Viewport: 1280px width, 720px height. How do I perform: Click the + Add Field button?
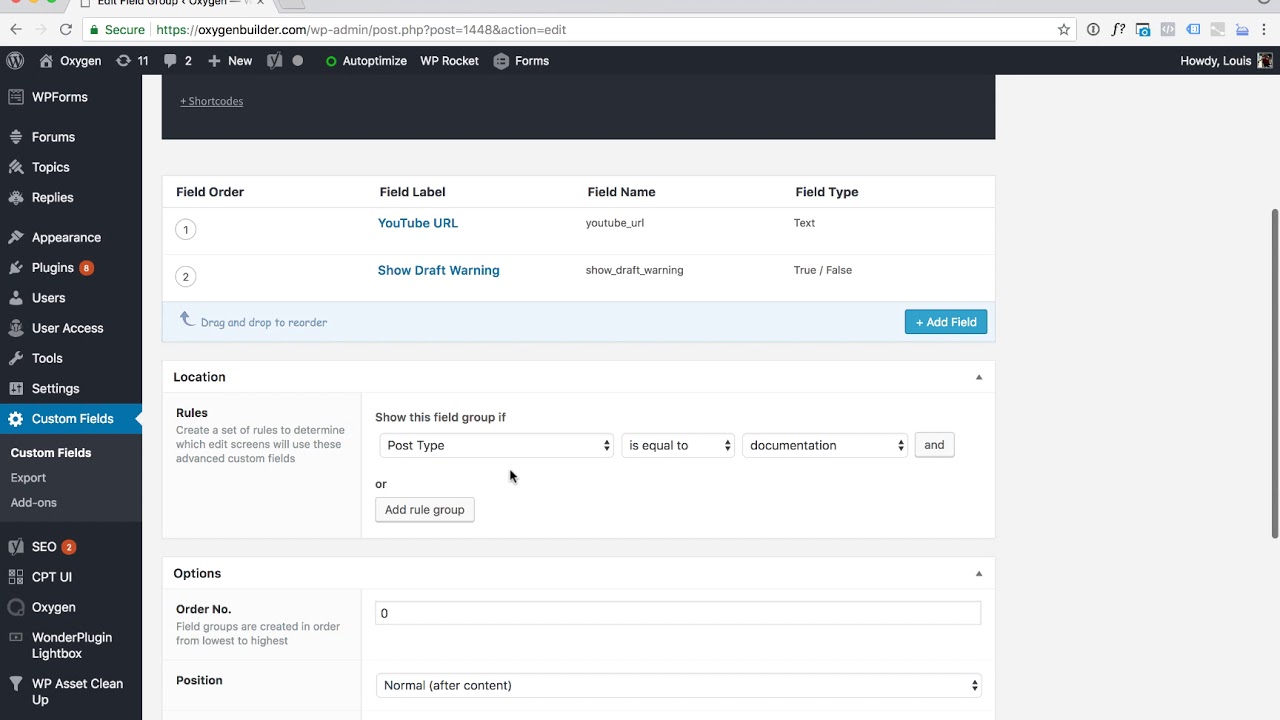pyautogui.click(x=946, y=322)
